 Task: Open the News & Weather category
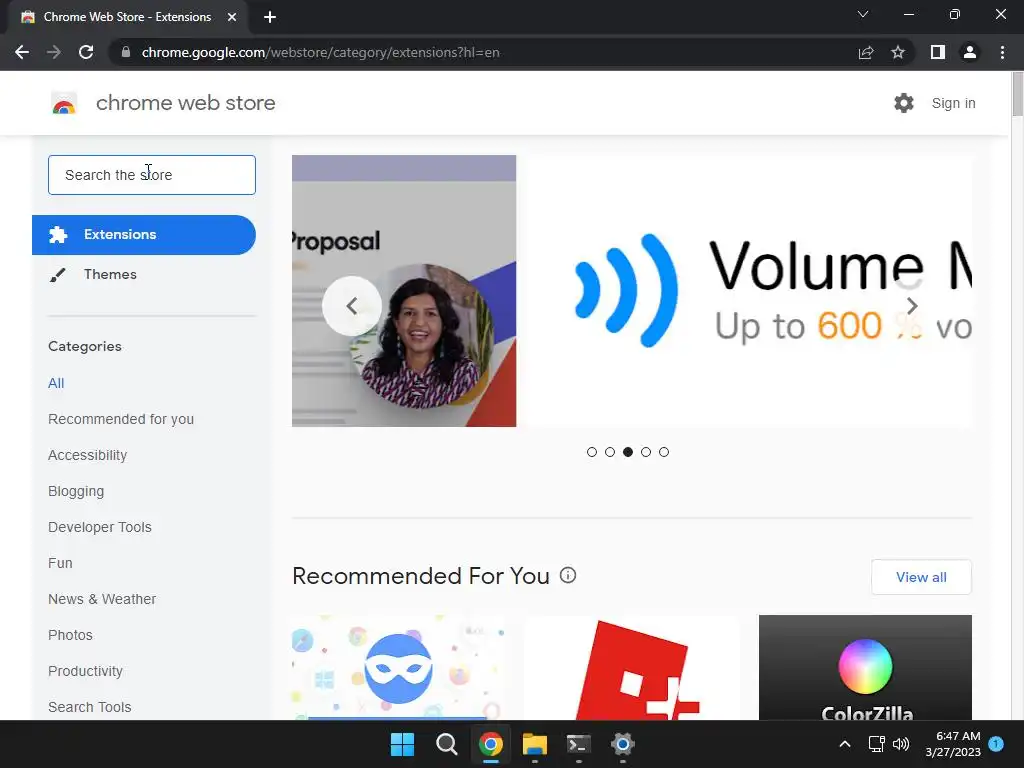pos(102,599)
